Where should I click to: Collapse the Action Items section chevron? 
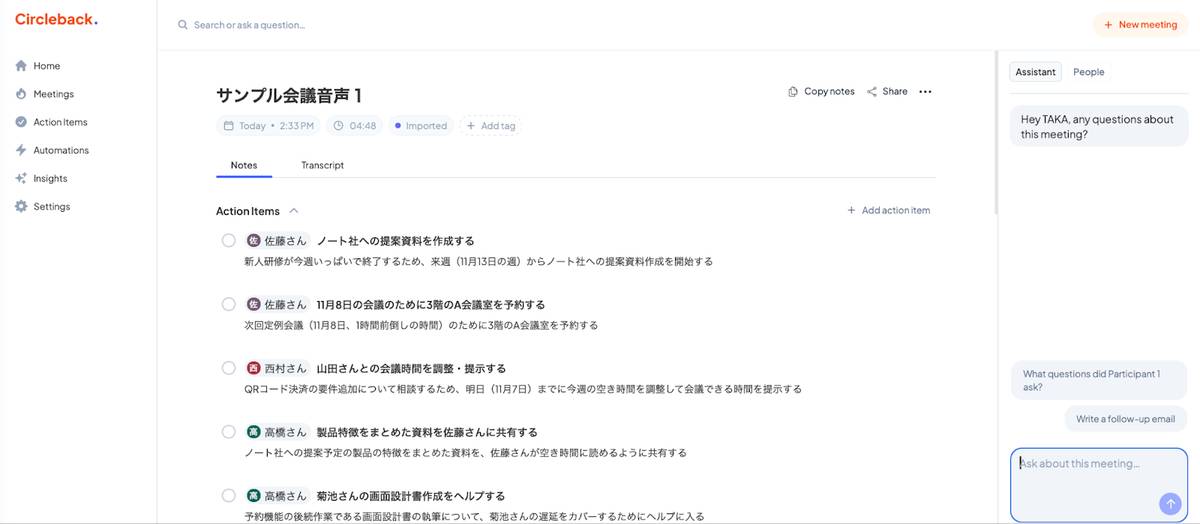click(x=293, y=211)
